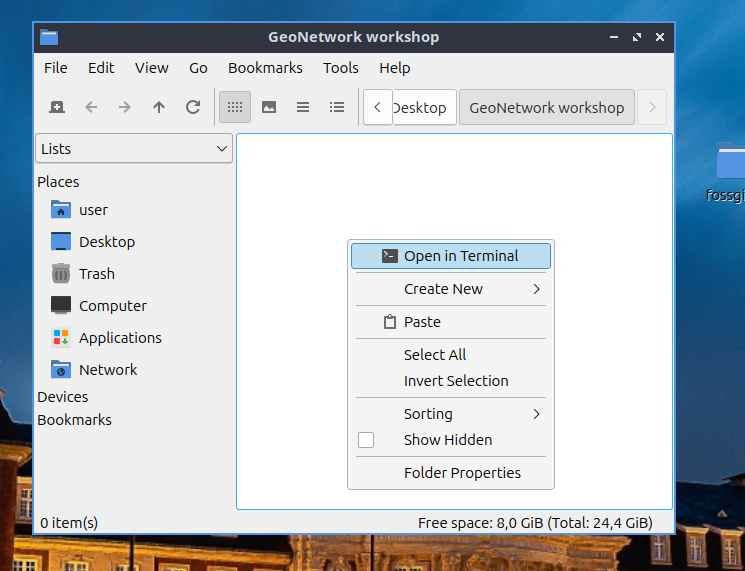Close the GeoNetwork workshop window
Image resolution: width=745 pixels, height=571 pixels.
660,37
